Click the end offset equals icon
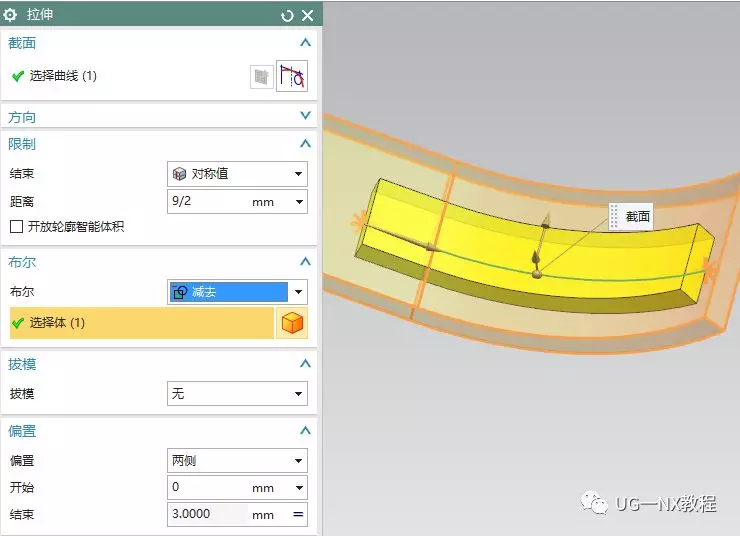 [298, 515]
